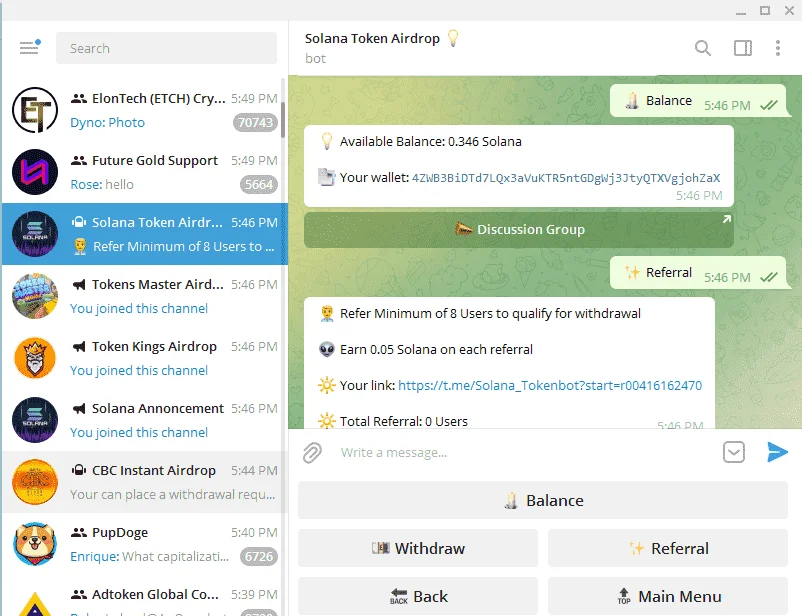802x616 pixels.
Task: Click the Write a message field
Action: [527, 453]
